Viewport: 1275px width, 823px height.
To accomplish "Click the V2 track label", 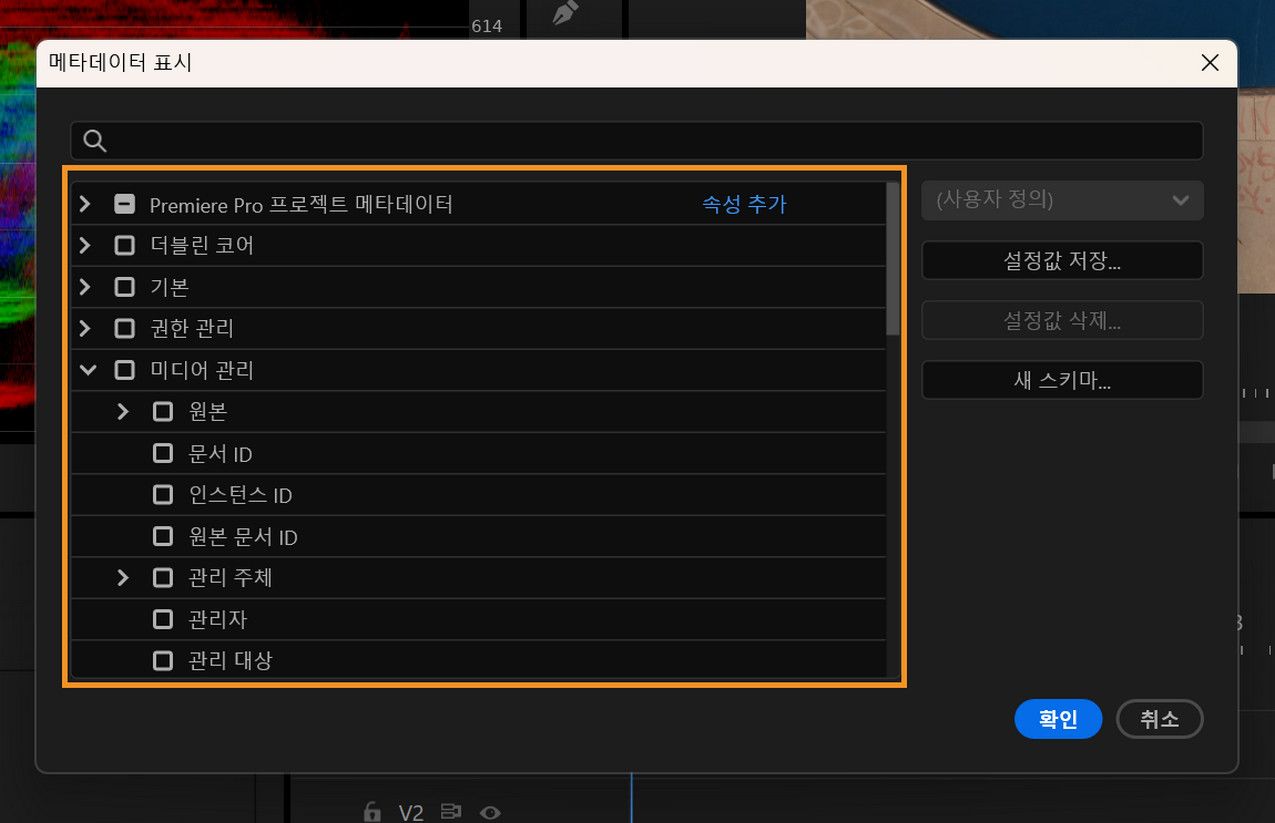I will [410, 812].
